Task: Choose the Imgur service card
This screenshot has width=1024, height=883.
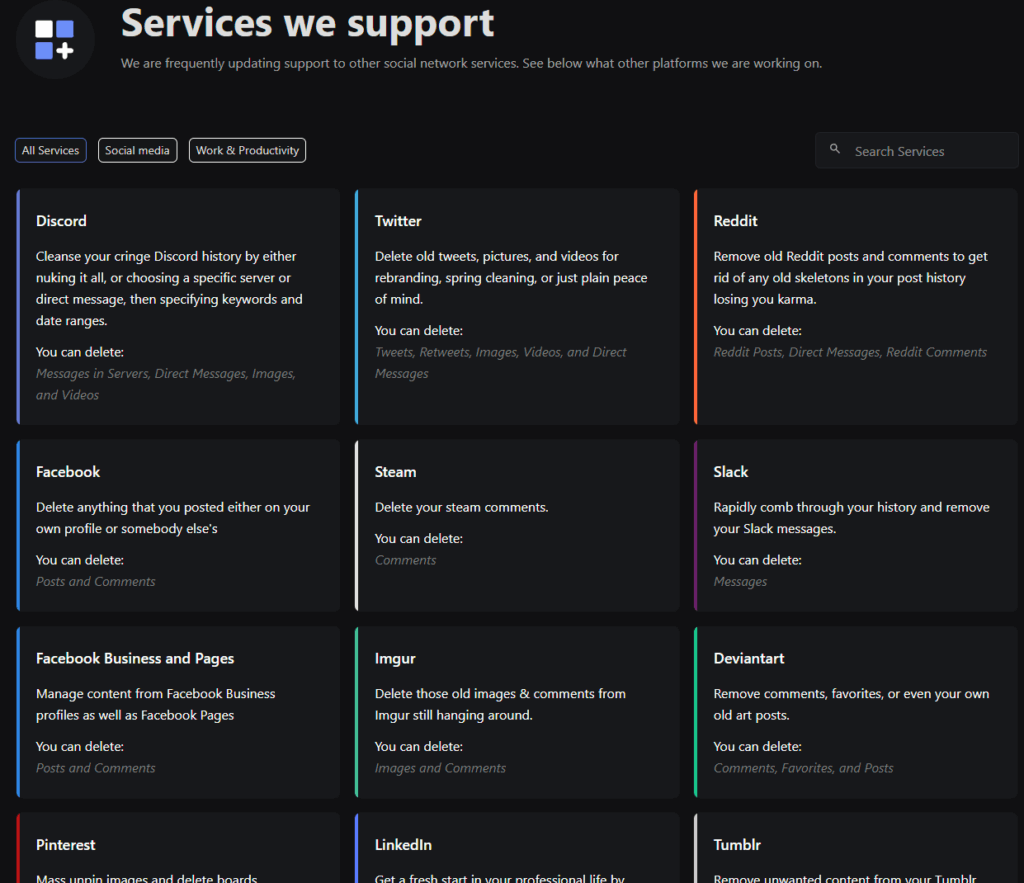Action: coord(517,712)
